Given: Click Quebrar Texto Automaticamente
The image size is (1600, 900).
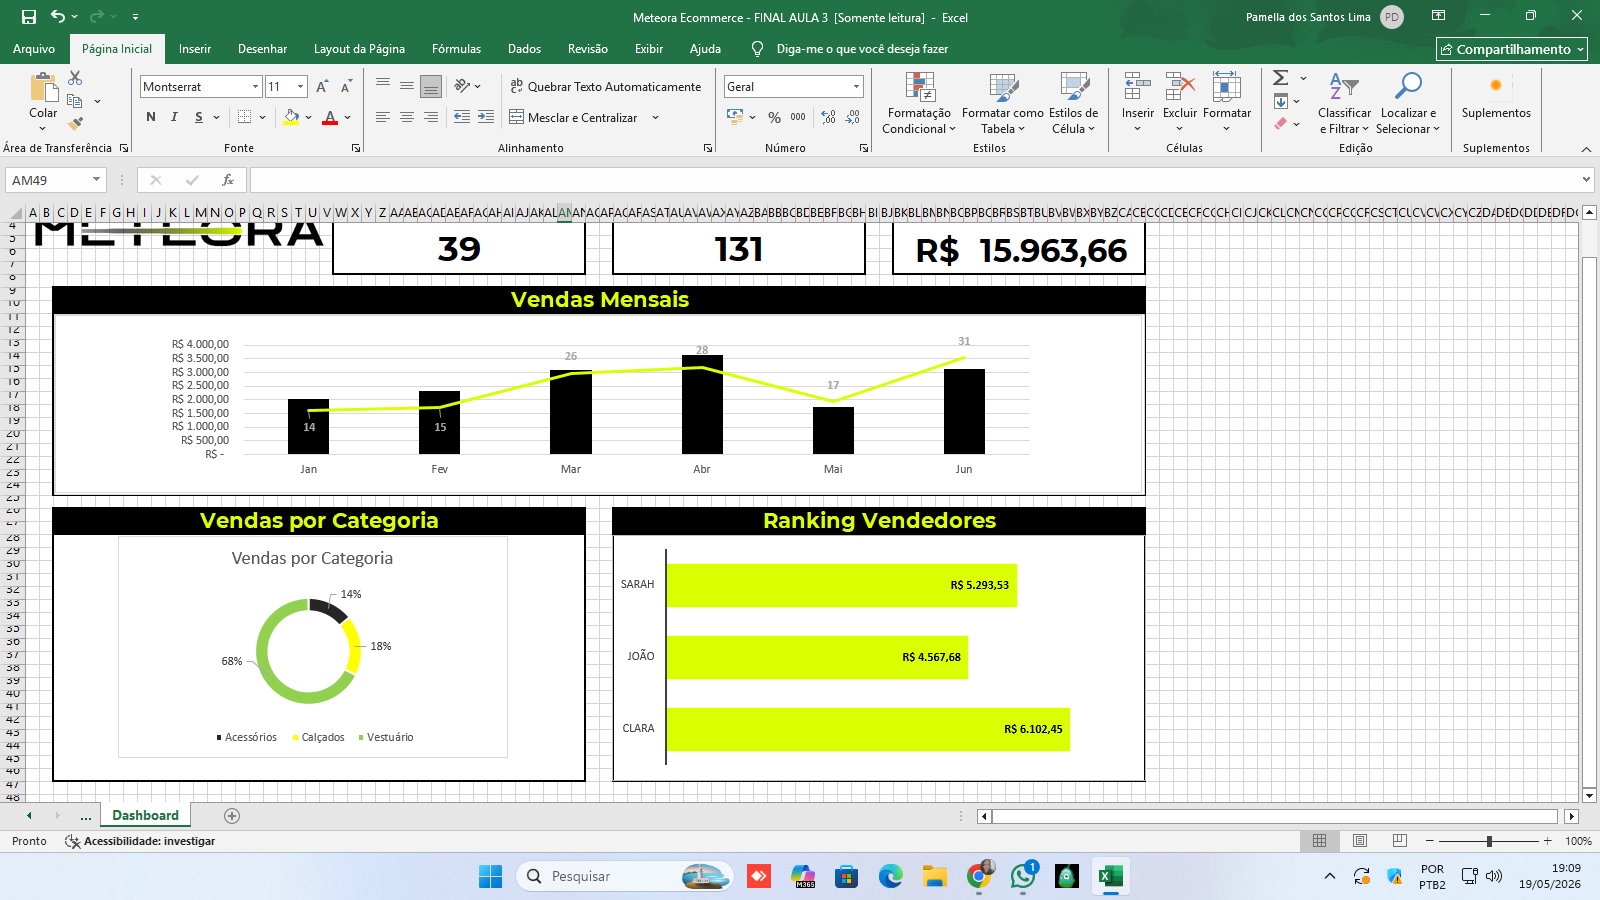Looking at the screenshot, I should [605, 87].
